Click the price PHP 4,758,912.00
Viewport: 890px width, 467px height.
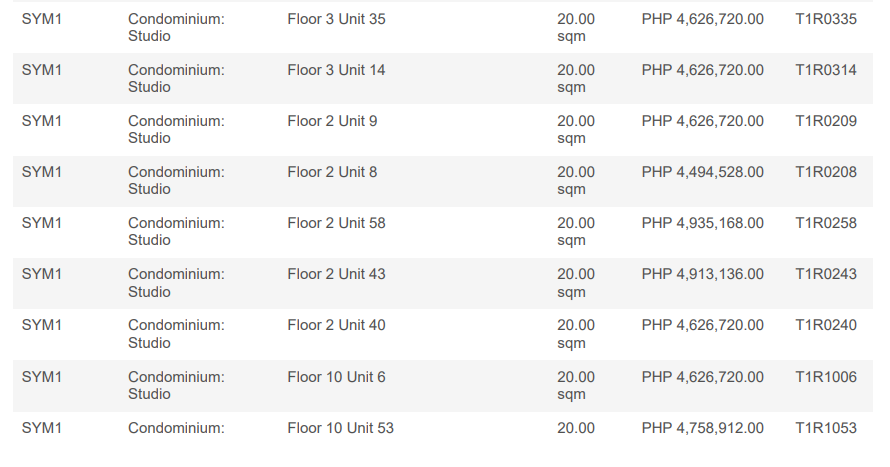click(x=702, y=428)
